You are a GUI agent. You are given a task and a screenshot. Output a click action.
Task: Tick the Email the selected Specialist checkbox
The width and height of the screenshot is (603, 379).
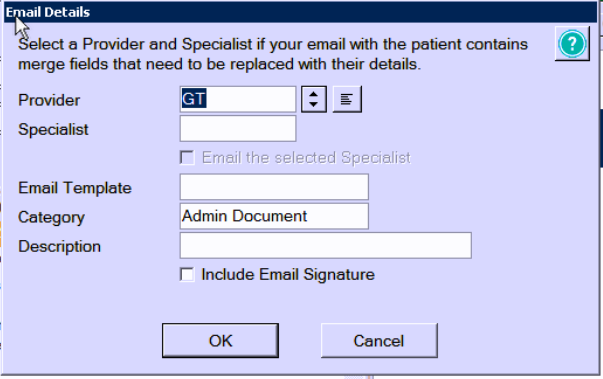click(187, 158)
